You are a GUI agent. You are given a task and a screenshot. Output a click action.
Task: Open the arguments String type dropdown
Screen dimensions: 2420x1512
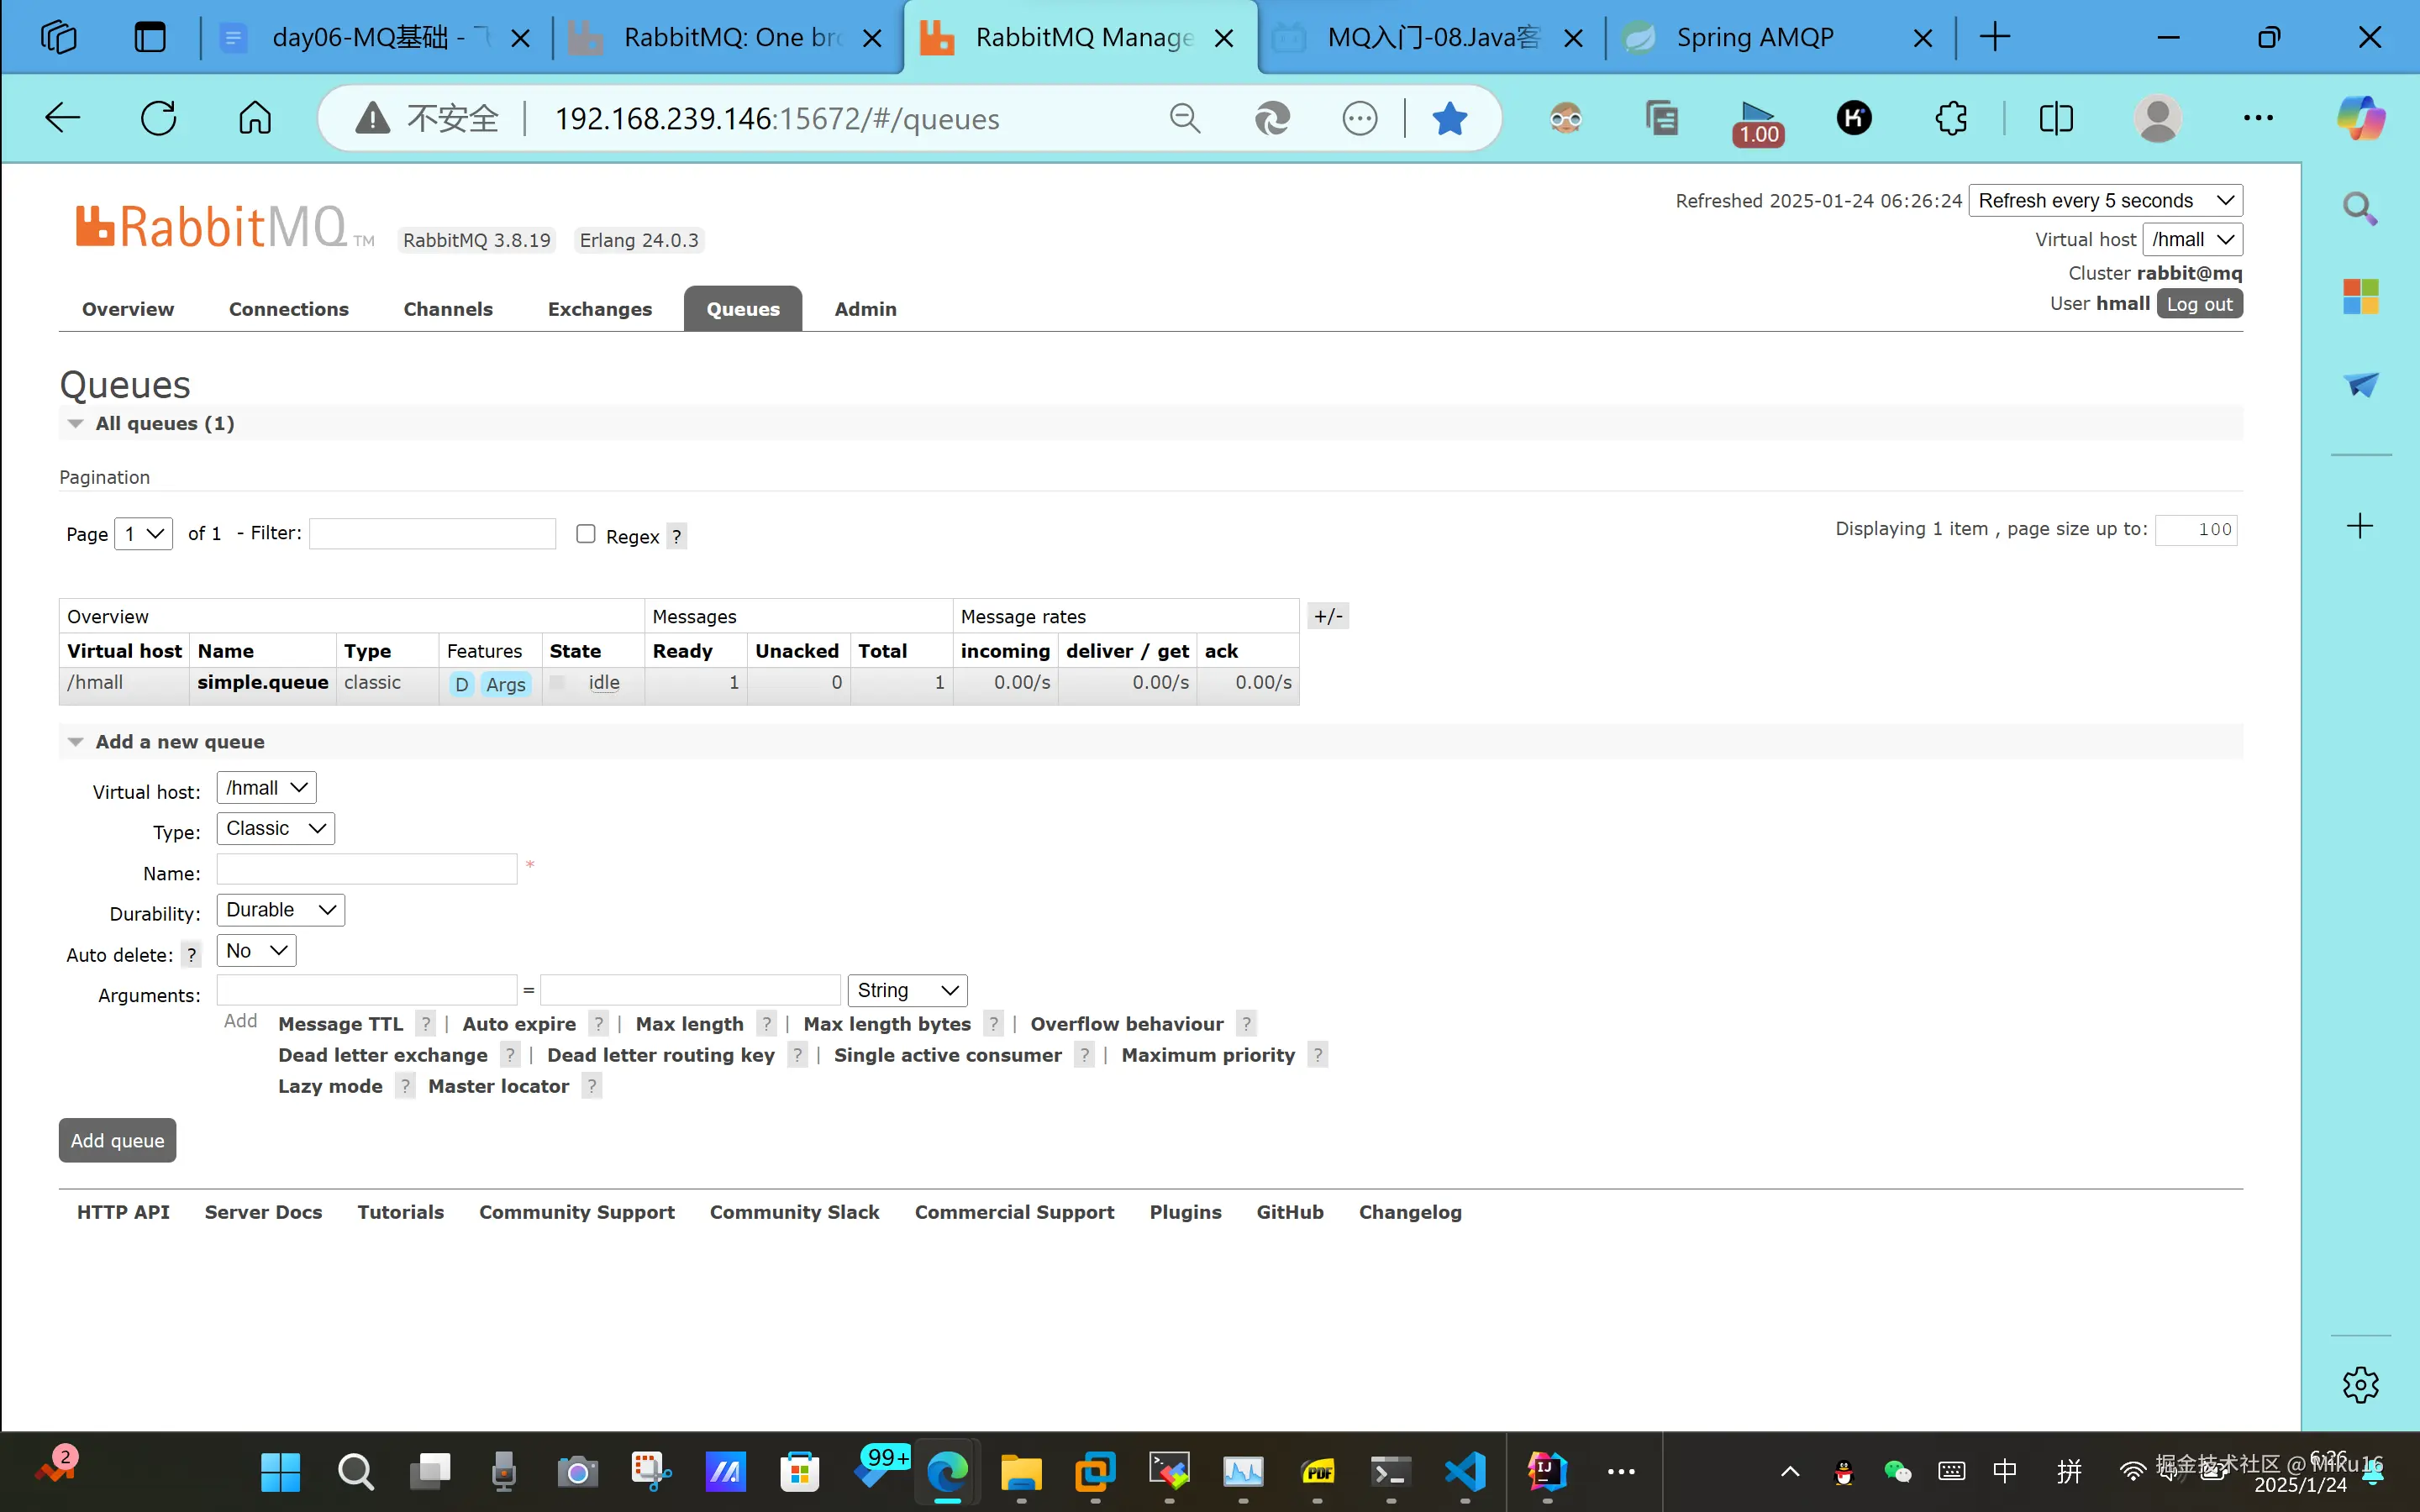point(907,990)
